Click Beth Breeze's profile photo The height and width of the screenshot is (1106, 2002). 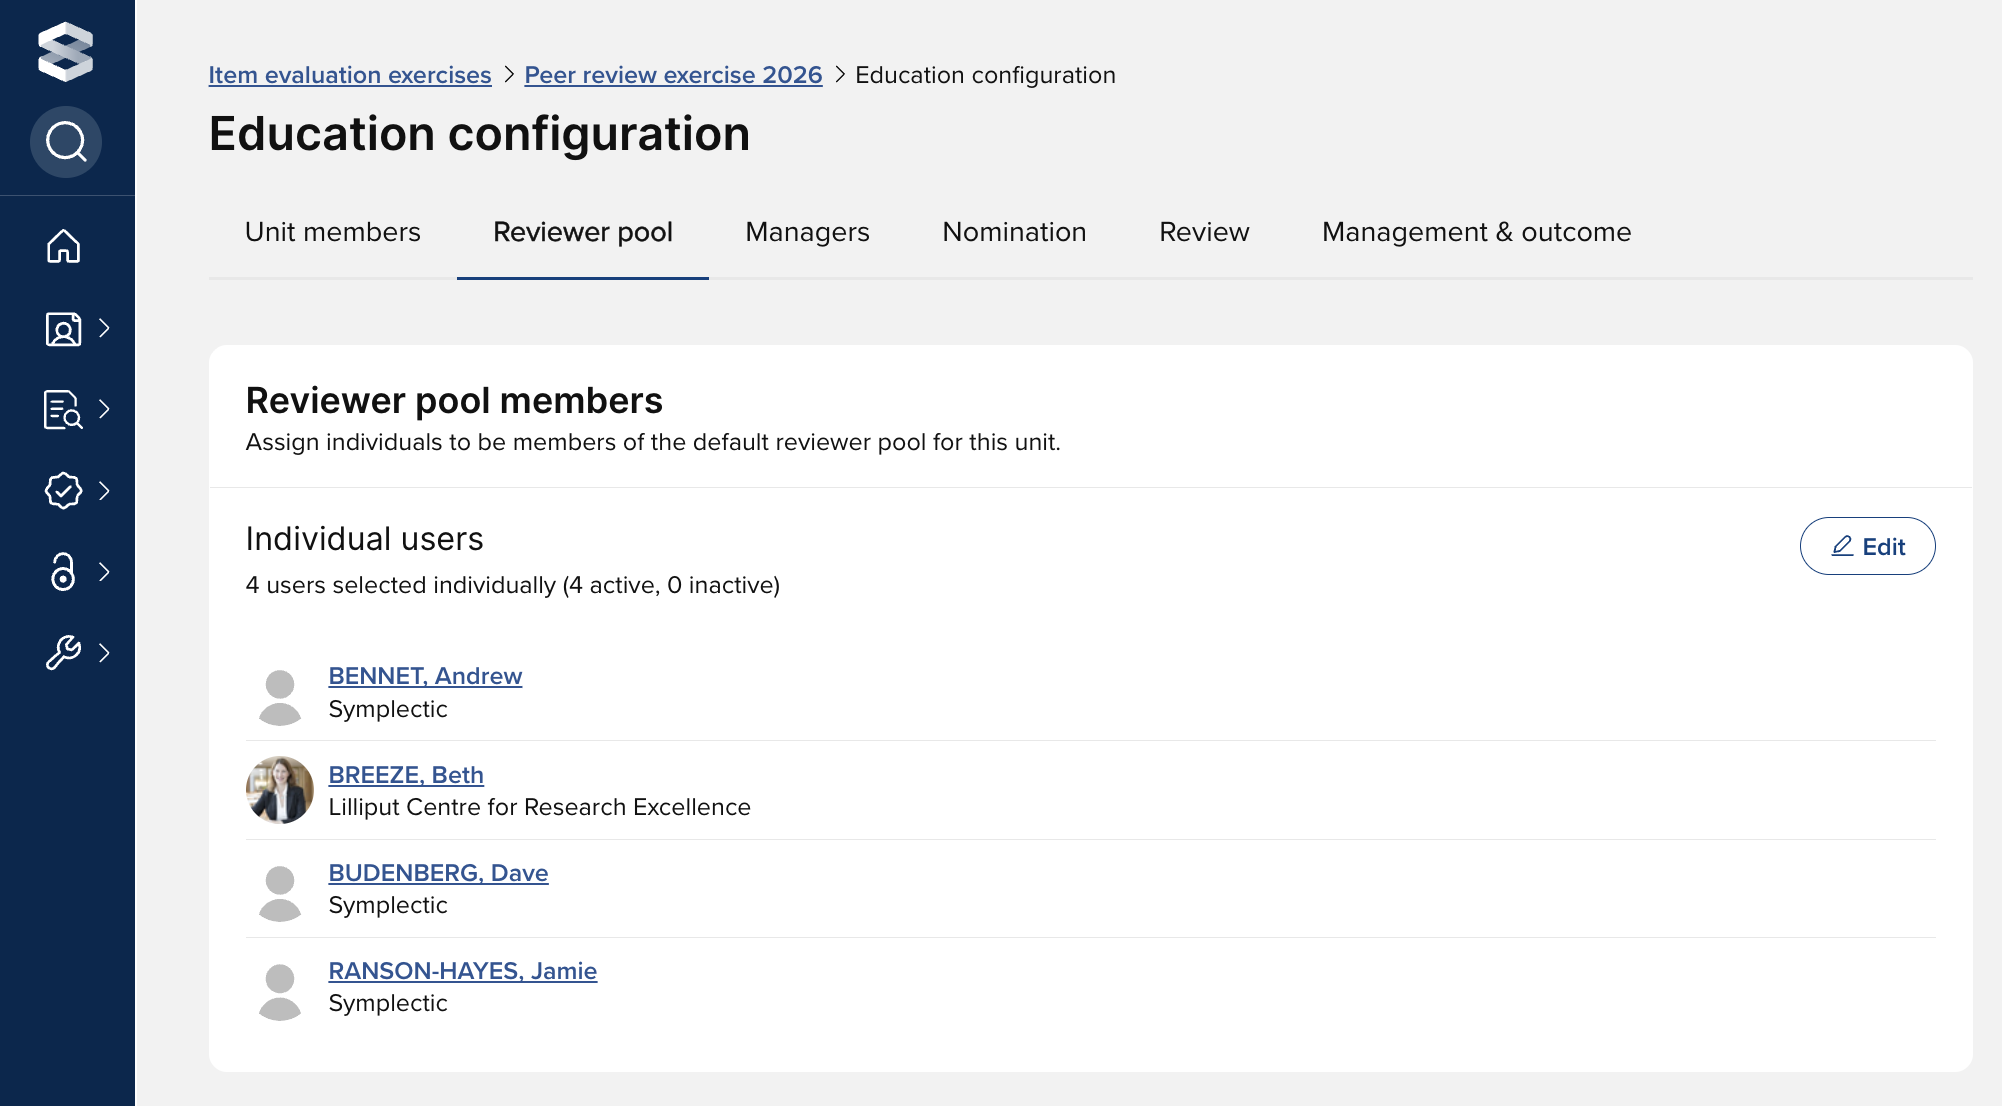pos(280,790)
